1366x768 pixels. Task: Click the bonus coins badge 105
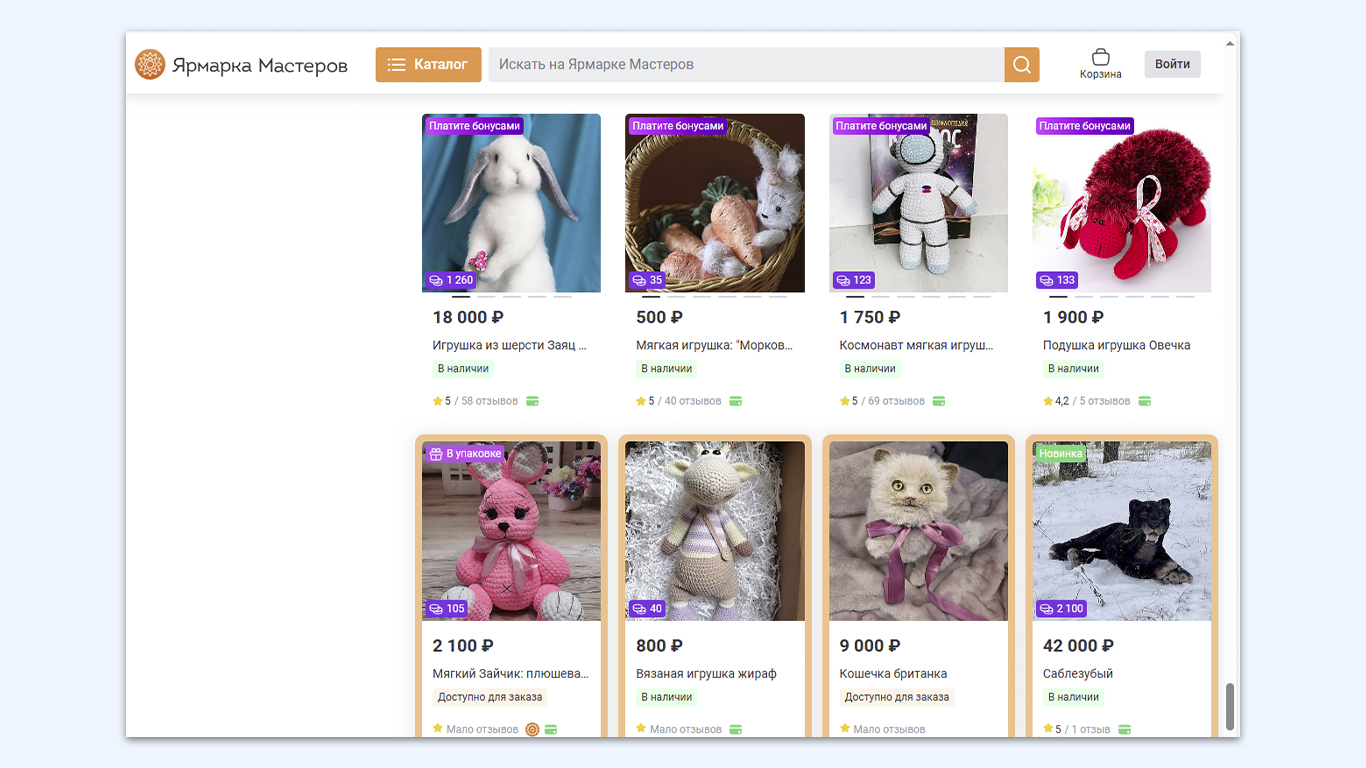[x=447, y=608]
